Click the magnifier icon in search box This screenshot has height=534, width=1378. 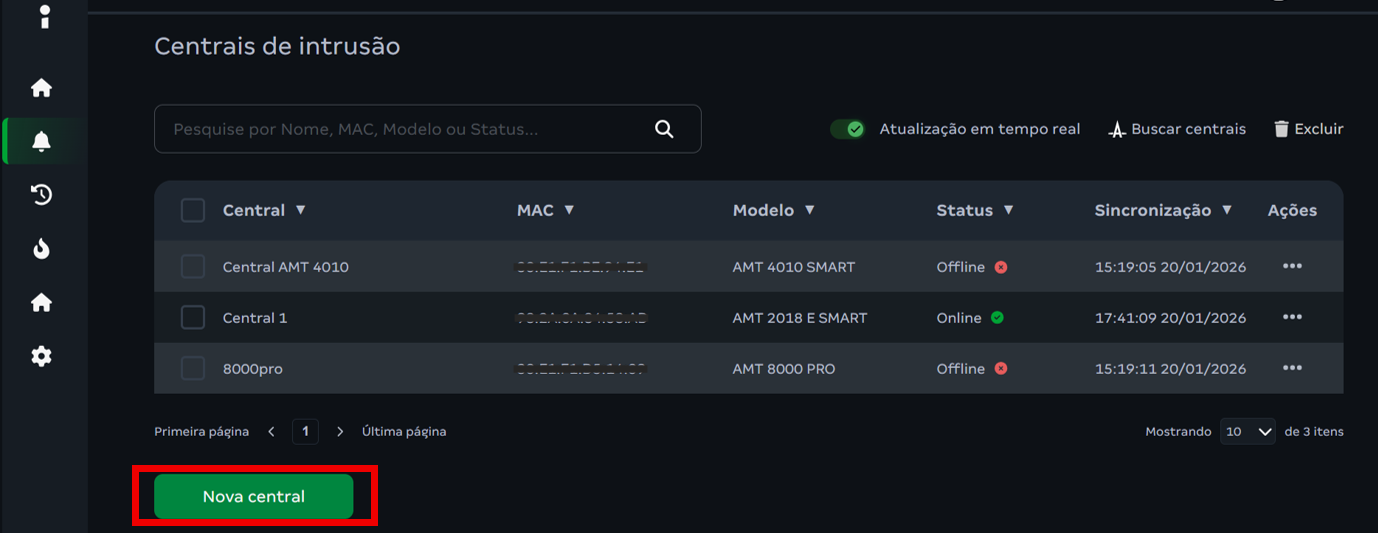(x=664, y=129)
